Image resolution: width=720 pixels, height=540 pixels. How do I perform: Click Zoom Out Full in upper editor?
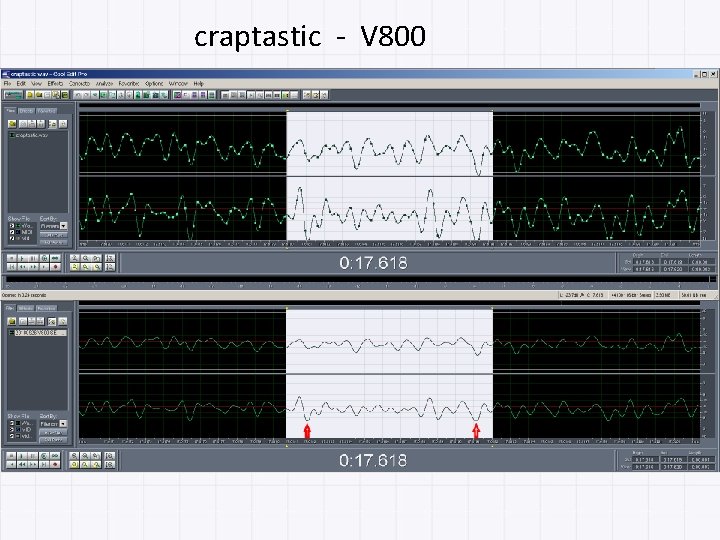[x=96, y=258]
